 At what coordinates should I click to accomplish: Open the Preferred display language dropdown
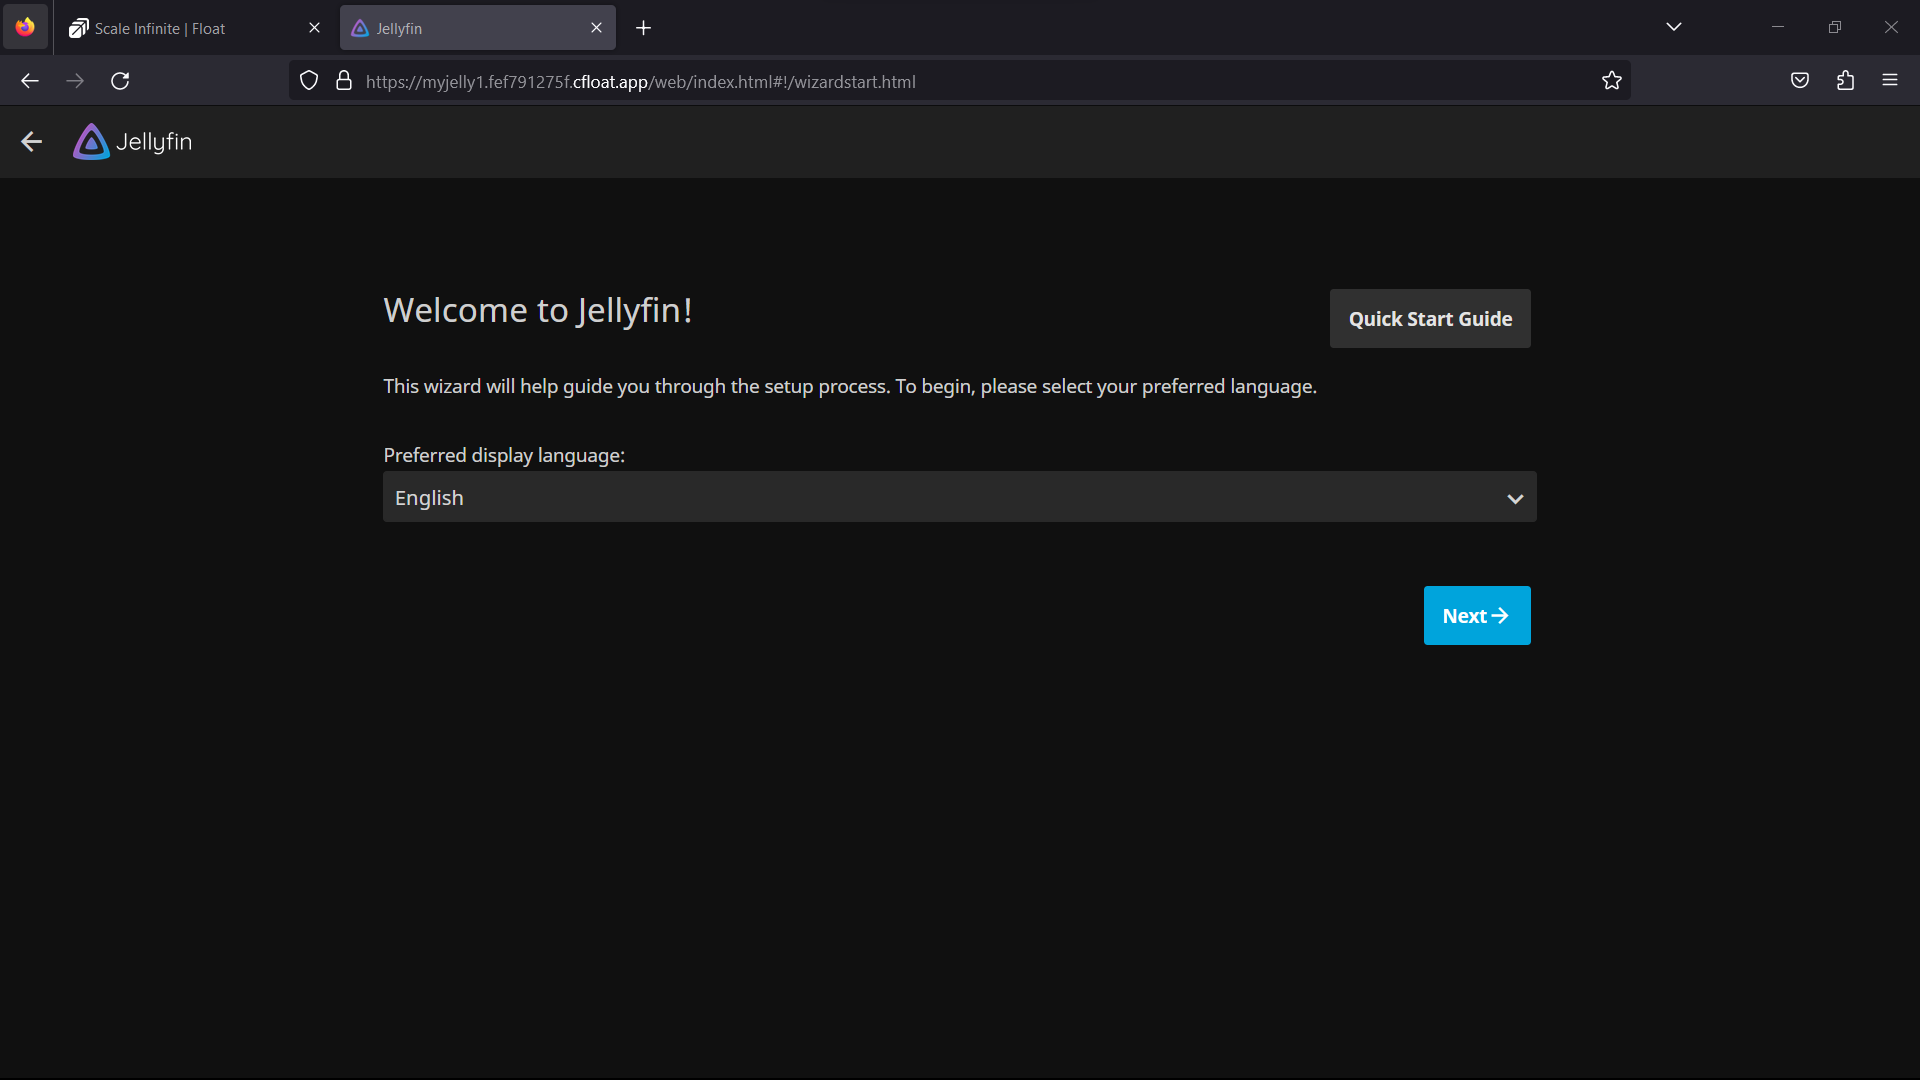[960, 497]
